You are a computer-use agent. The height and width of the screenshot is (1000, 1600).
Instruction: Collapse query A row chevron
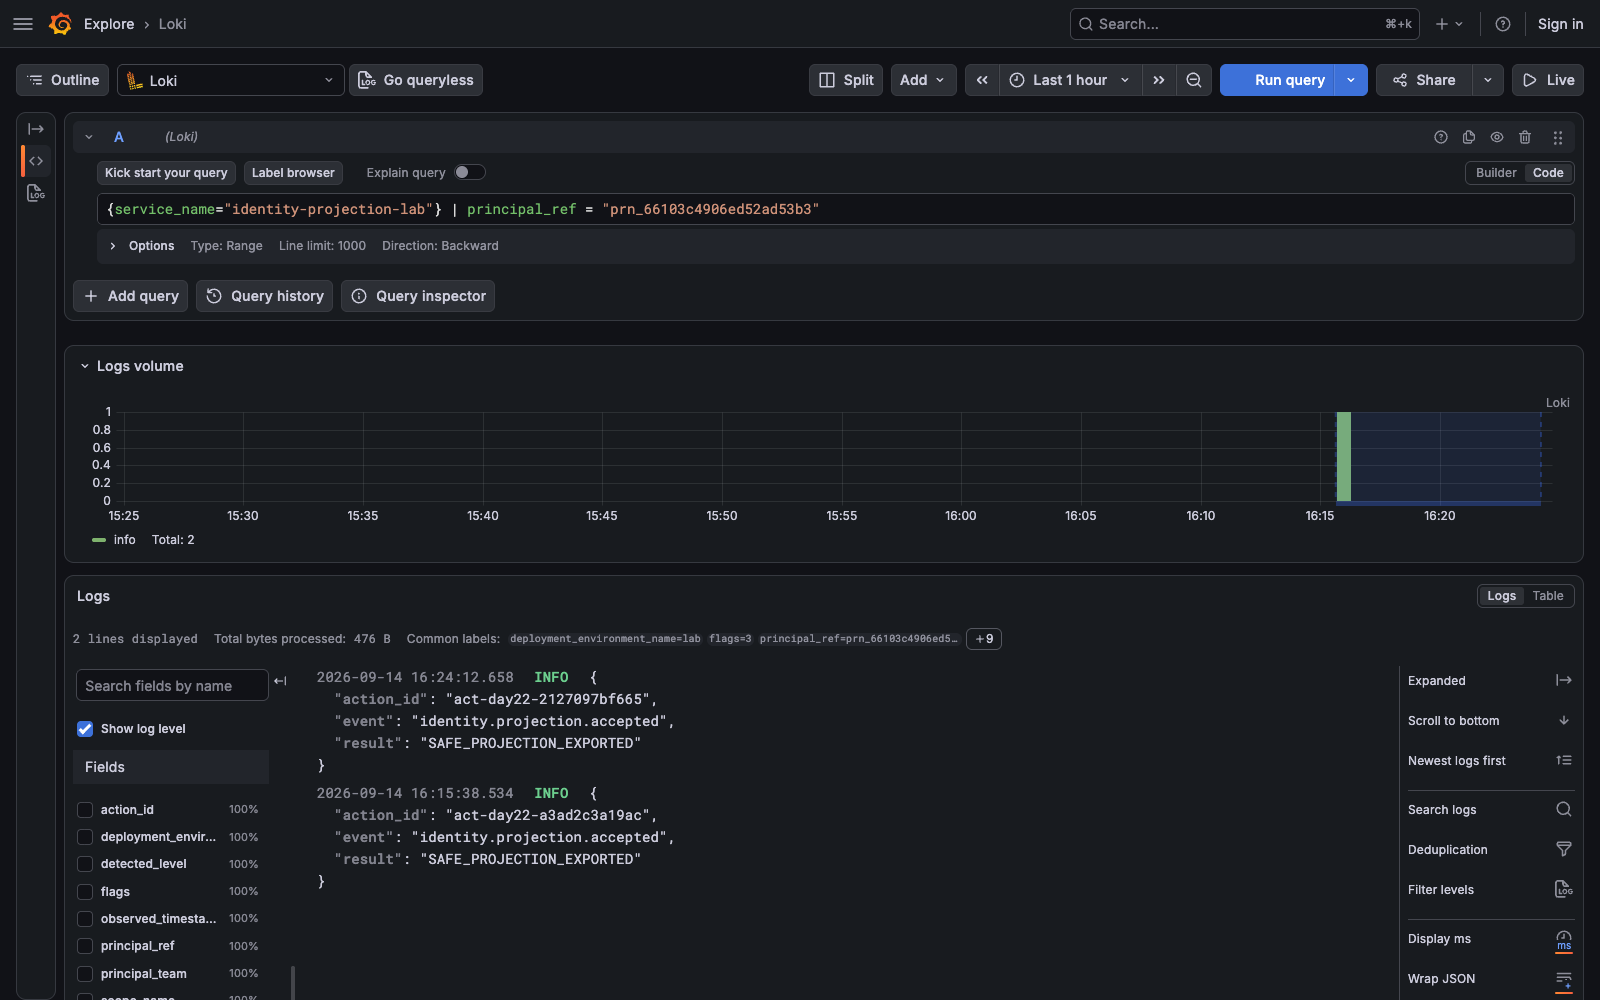coord(89,137)
